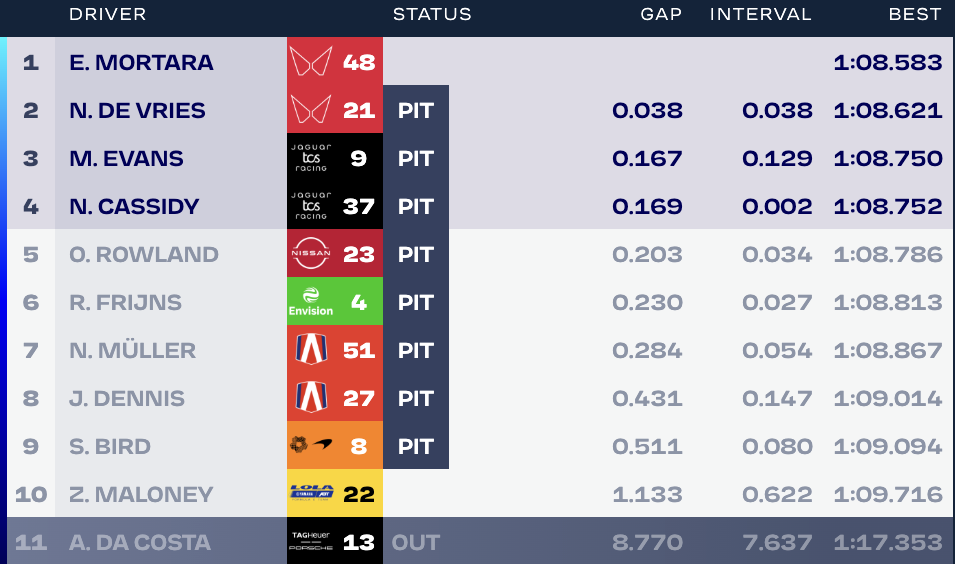The width and height of the screenshot is (955, 564).
Task: Select the BEST column header
Action: tap(915, 14)
